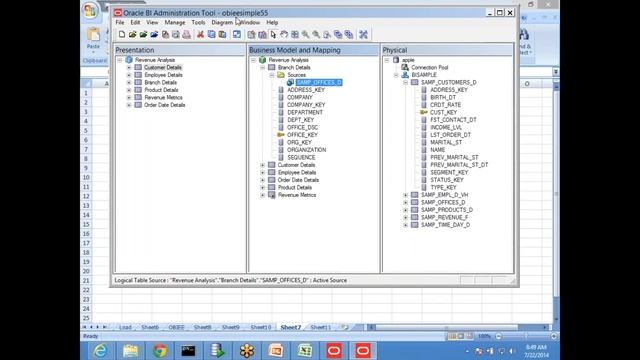
Task: Select the PREV_MARITAL_ST_DT physical column
Action: pos(459,165)
